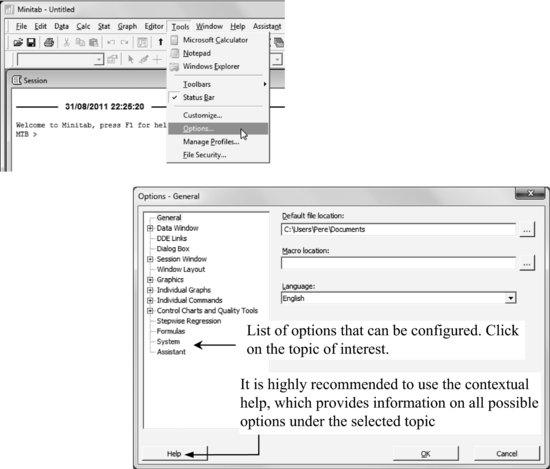
Task: Click the Help button in Options dialog
Action: point(174,454)
